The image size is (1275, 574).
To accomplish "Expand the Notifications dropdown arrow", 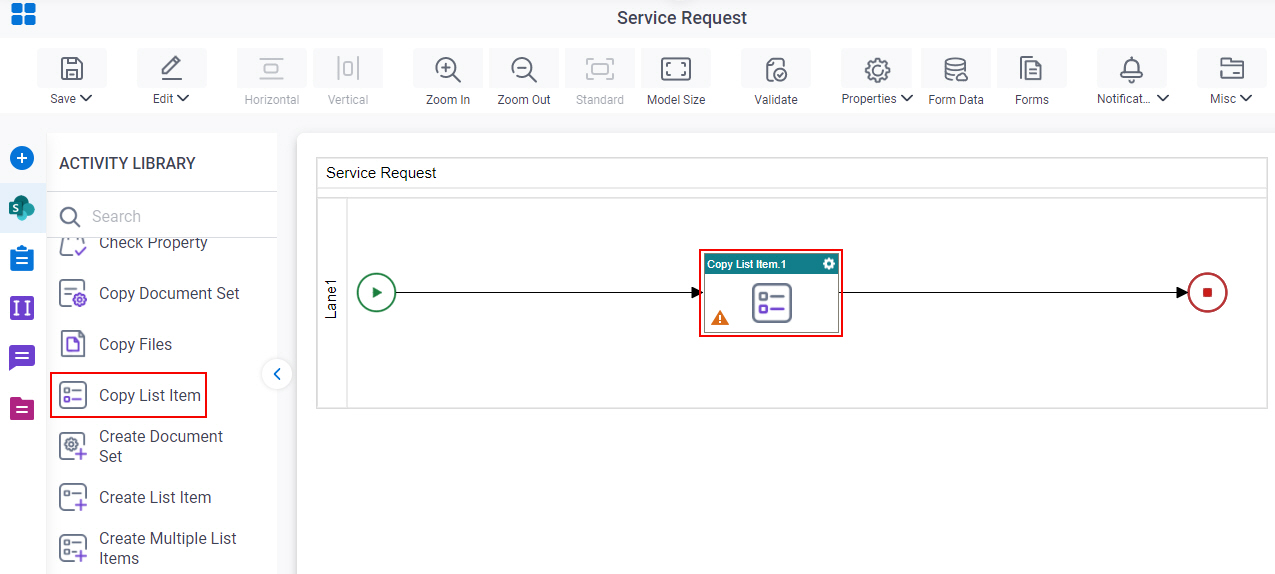I will pyautogui.click(x=1164, y=99).
